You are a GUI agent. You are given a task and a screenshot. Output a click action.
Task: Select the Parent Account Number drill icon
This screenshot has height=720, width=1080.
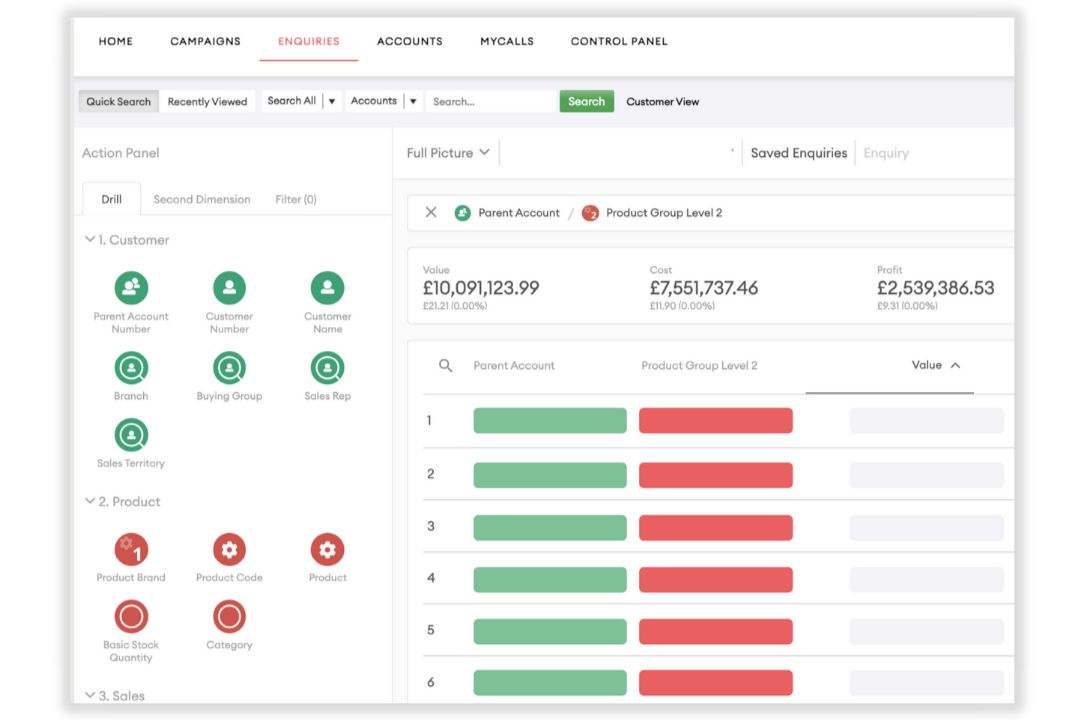pyautogui.click(x=131, y=288)
